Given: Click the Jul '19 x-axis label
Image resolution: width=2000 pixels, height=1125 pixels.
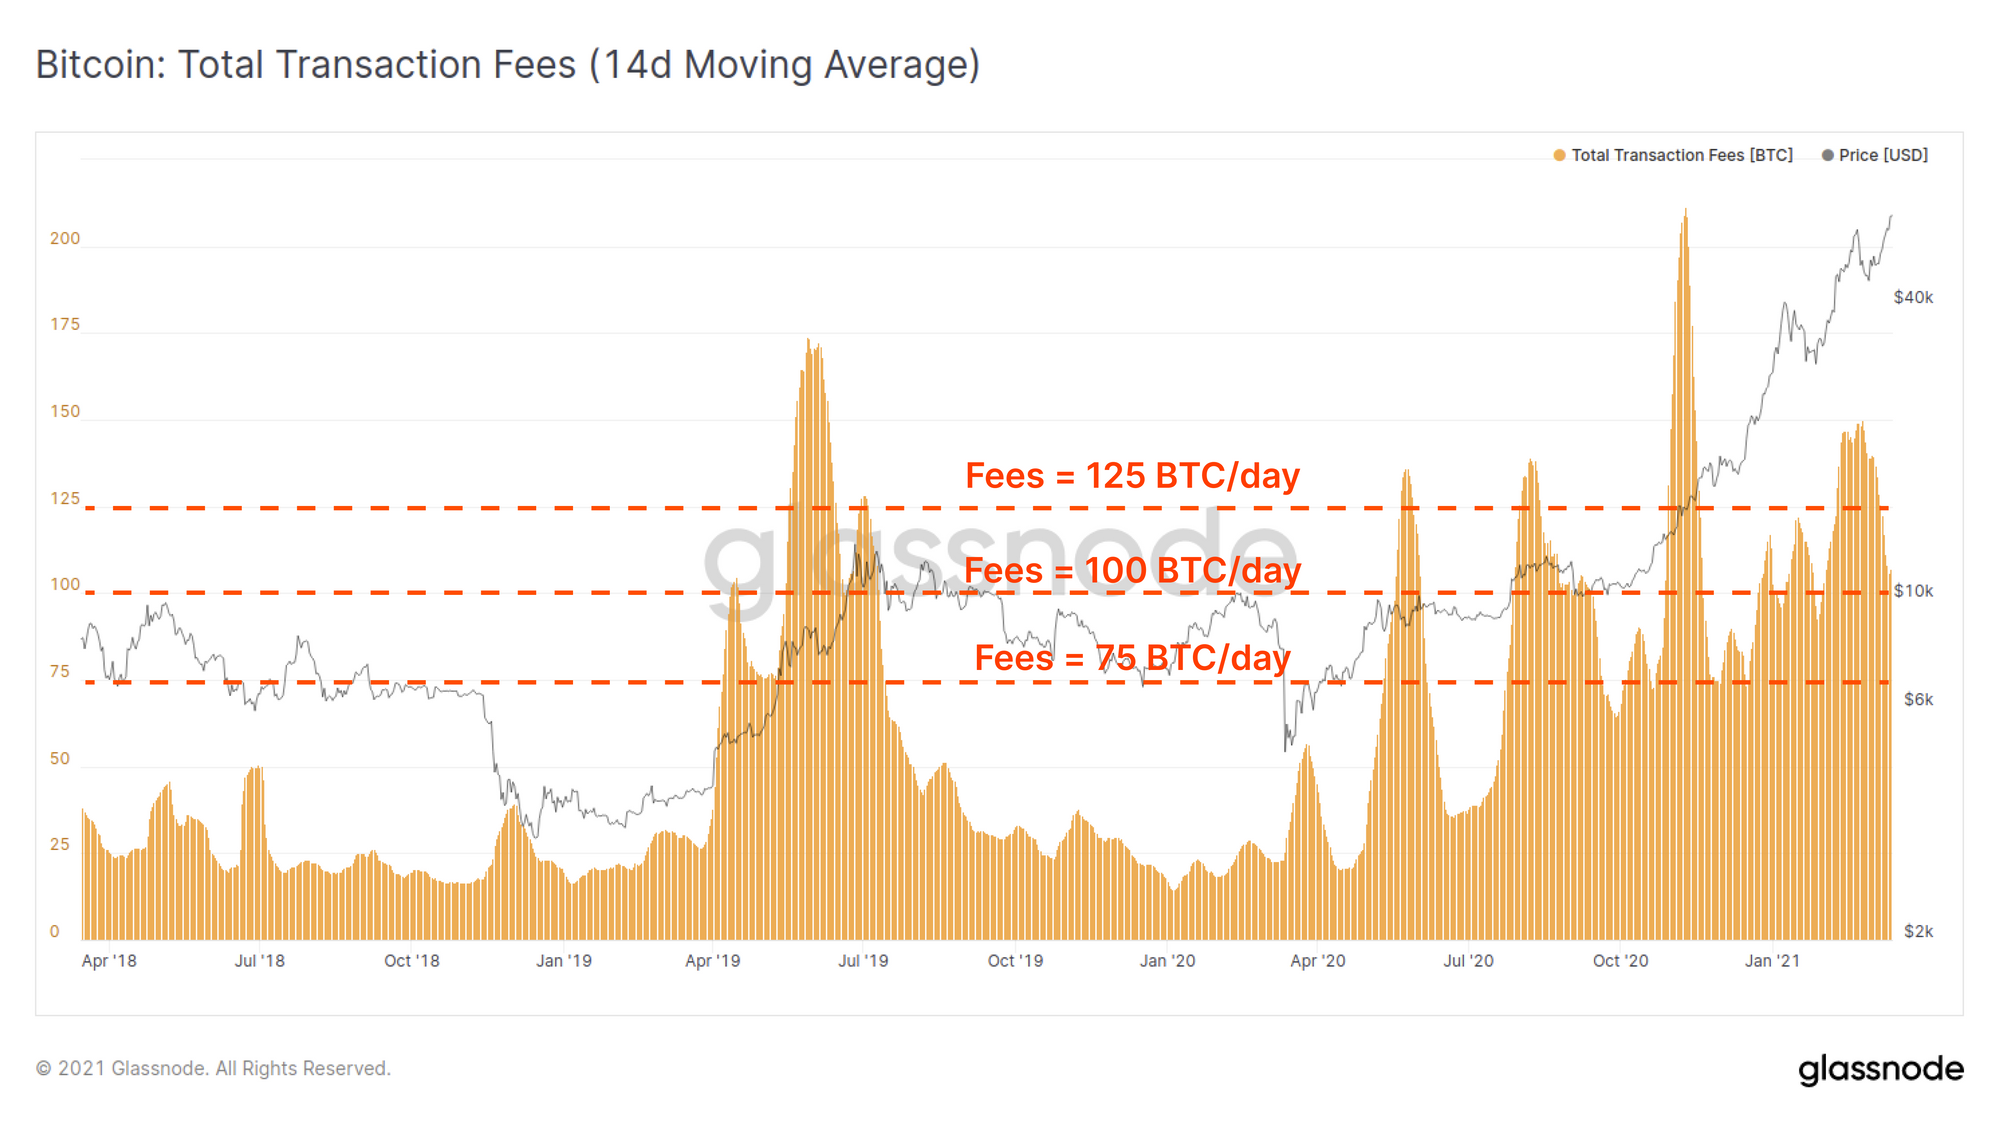Looking at the screenshot, I should click(x=863, y=961).
